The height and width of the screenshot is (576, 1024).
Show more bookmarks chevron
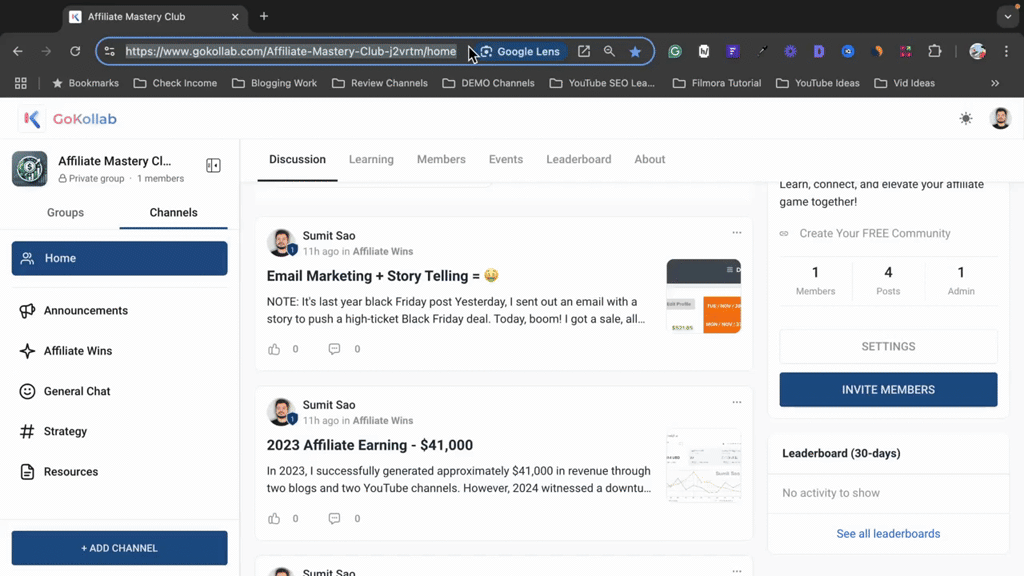[995, 83]
